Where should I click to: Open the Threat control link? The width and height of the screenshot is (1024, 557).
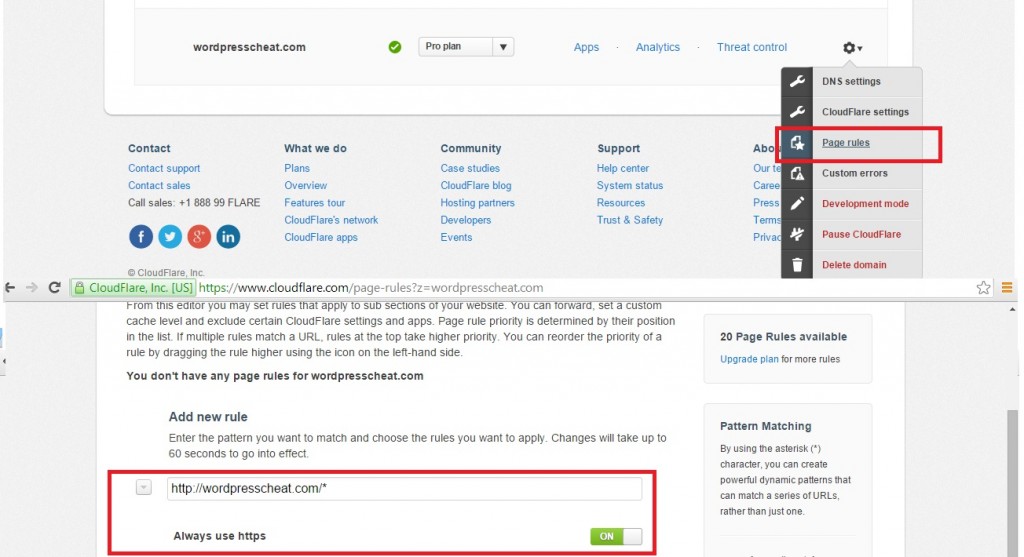click(752, 47)
